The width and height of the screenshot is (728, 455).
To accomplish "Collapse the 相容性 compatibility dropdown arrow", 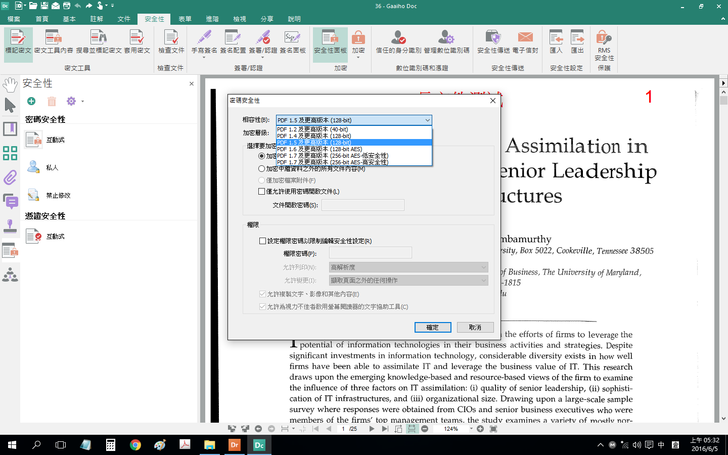I will pyautogui.click(x=427, y=120).
